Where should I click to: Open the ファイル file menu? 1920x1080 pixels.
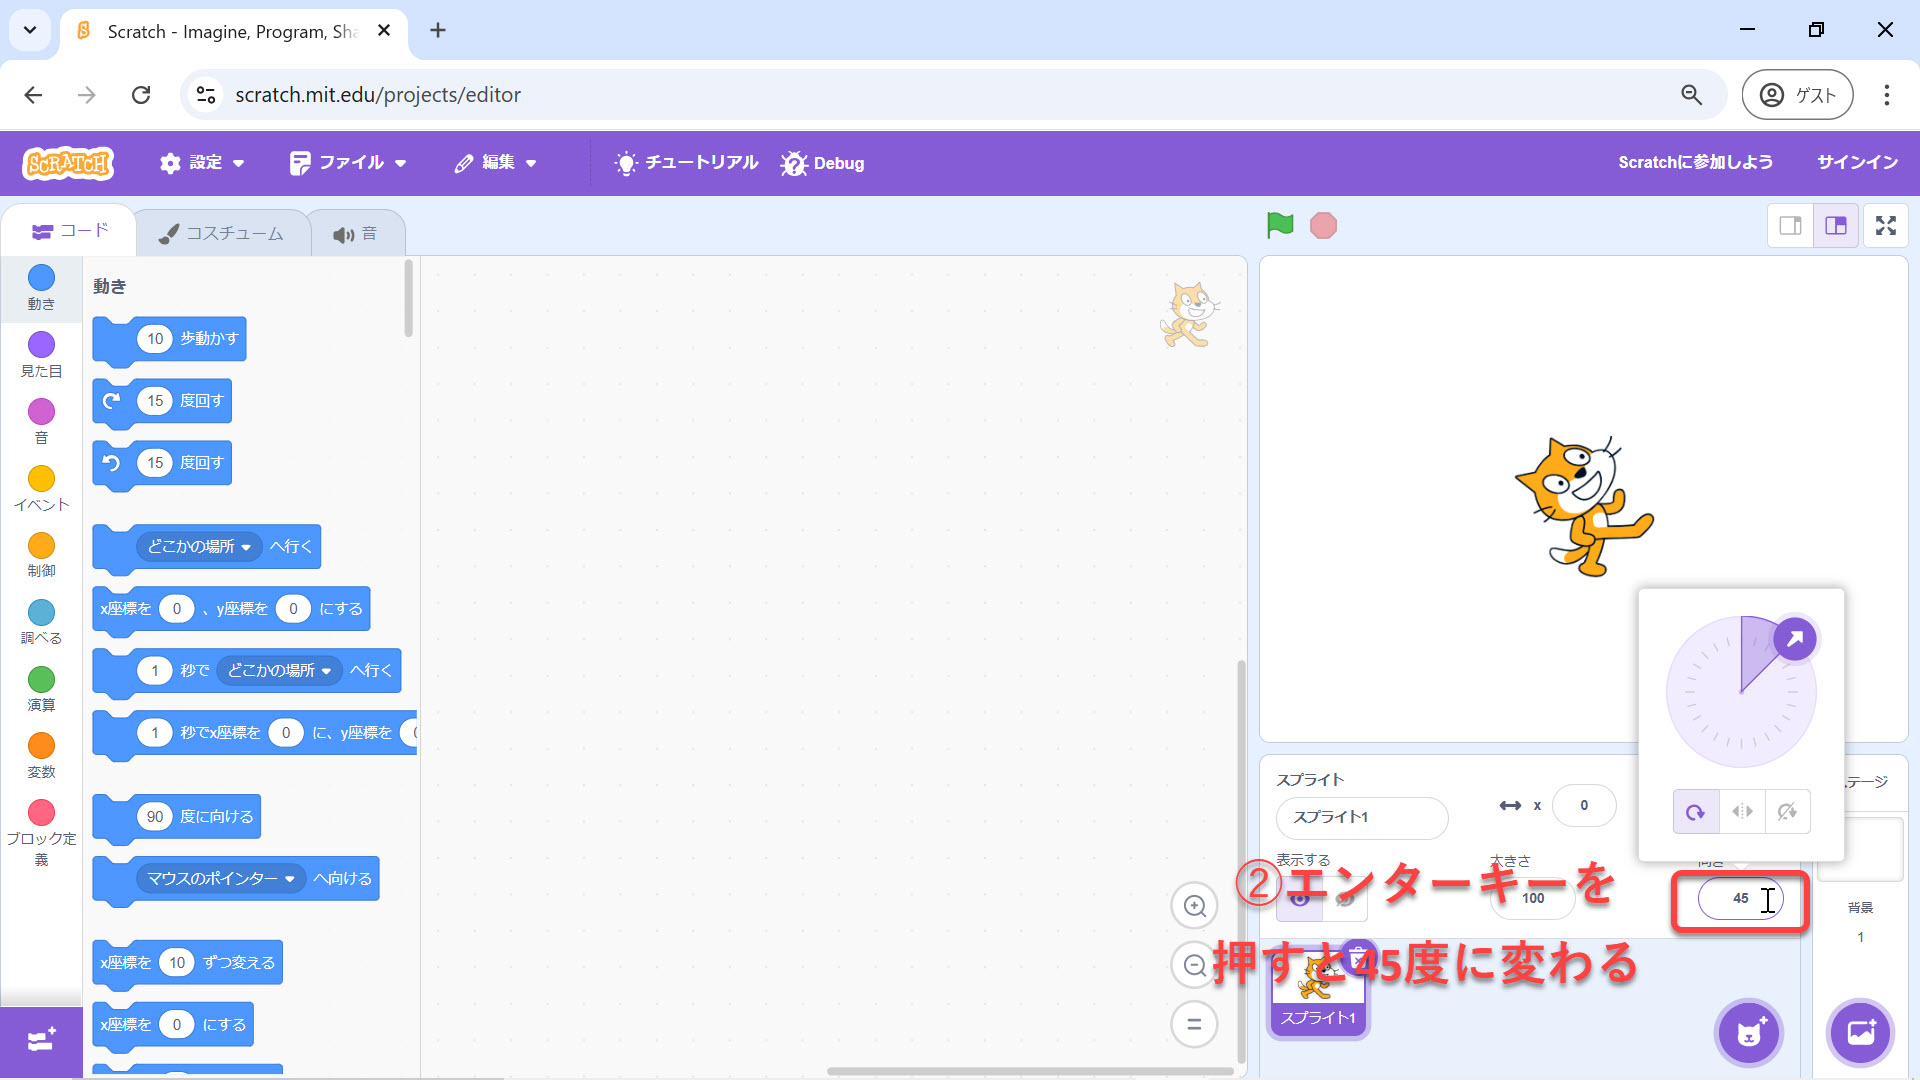[347, 163]
